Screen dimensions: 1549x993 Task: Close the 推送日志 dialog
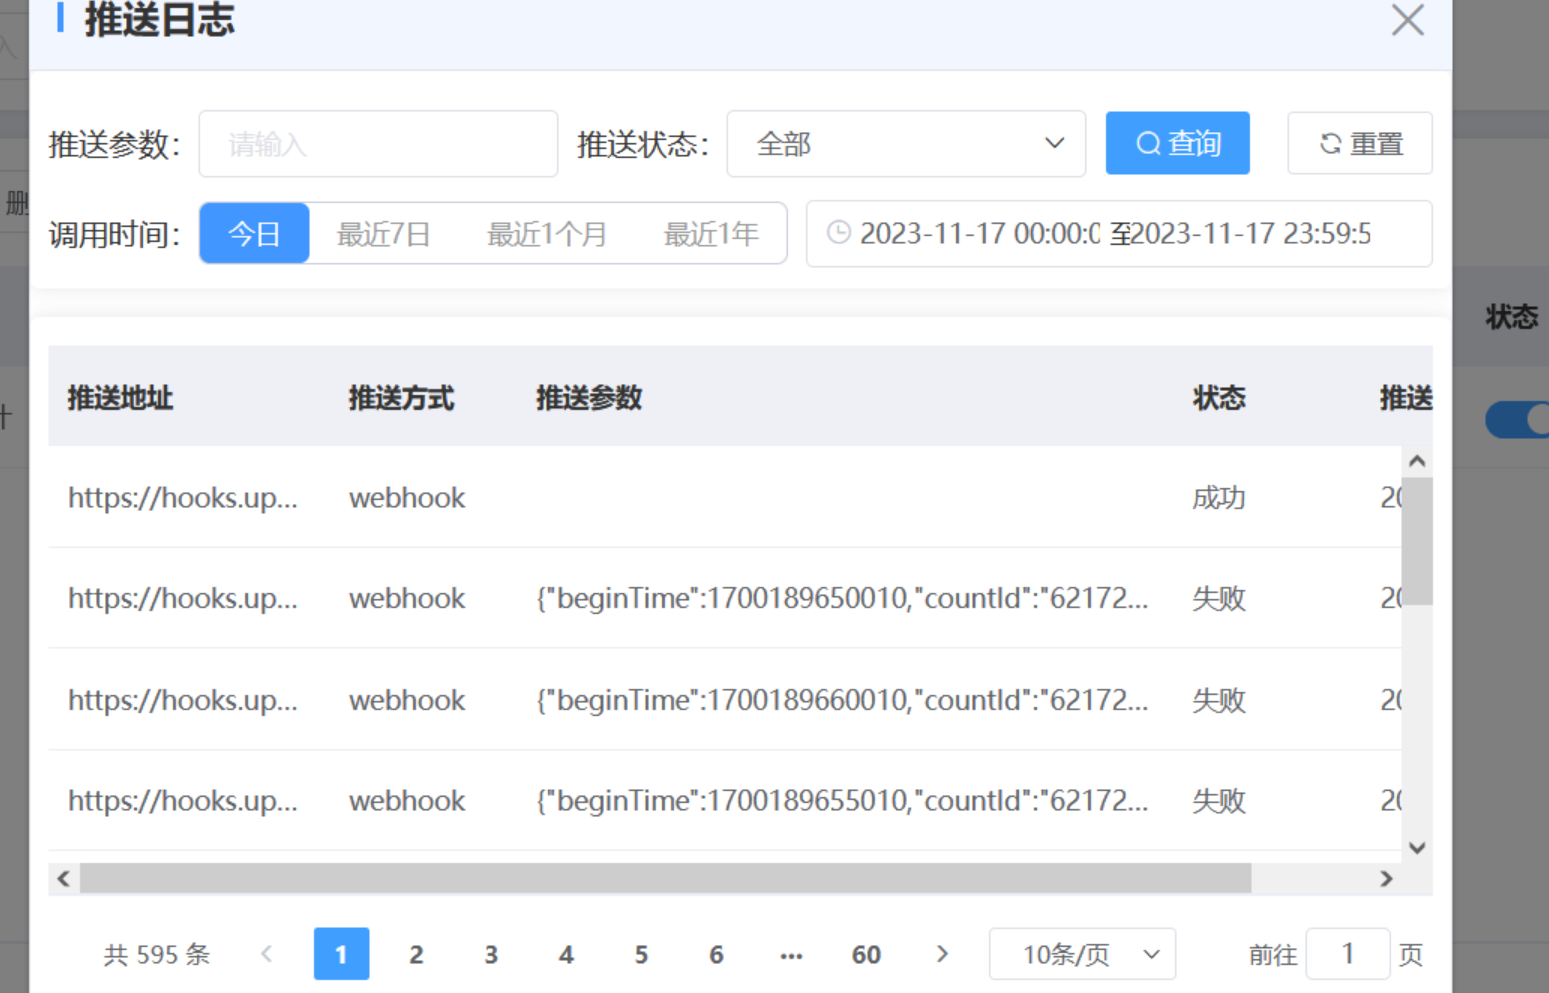pyautogui.click(x=1407, y=20)
